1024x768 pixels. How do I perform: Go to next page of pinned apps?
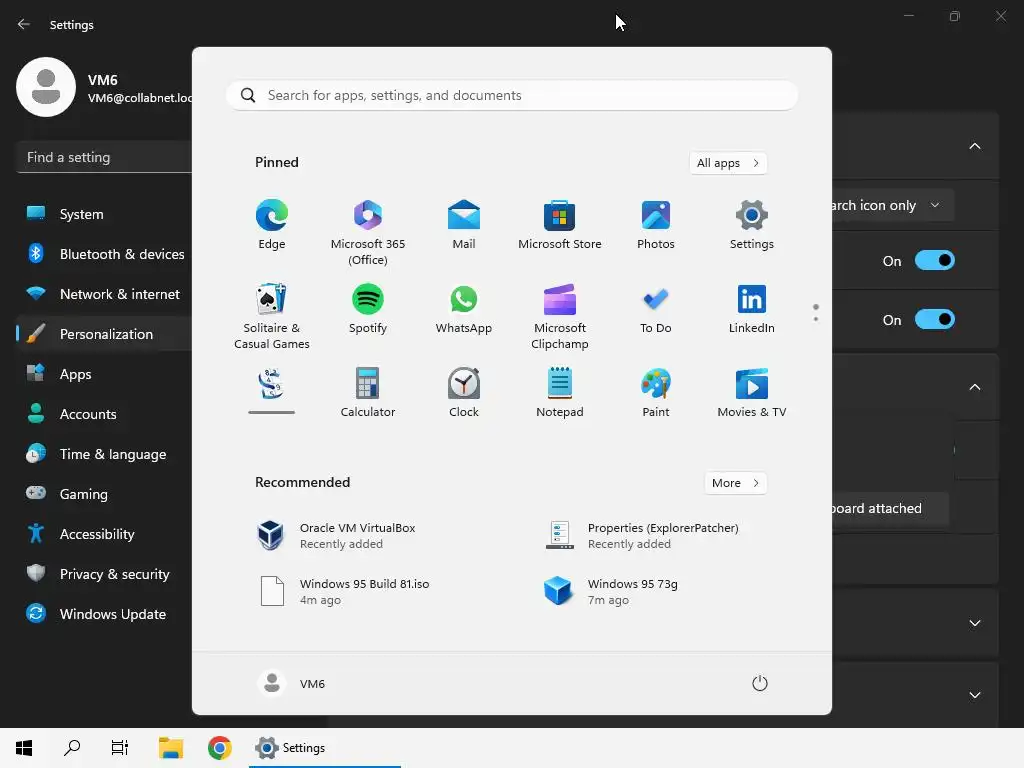pos(816,319)
